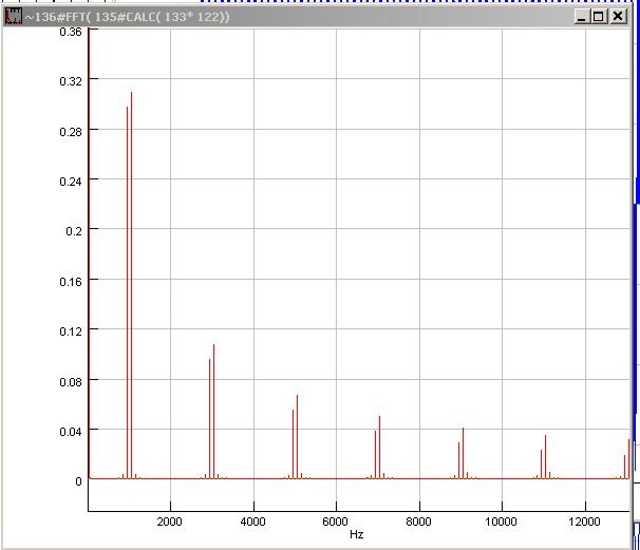Click the taller spectral peak near 5000 Hz
Viewport: 640px width, 550px height.
click(x=297, y=437)
